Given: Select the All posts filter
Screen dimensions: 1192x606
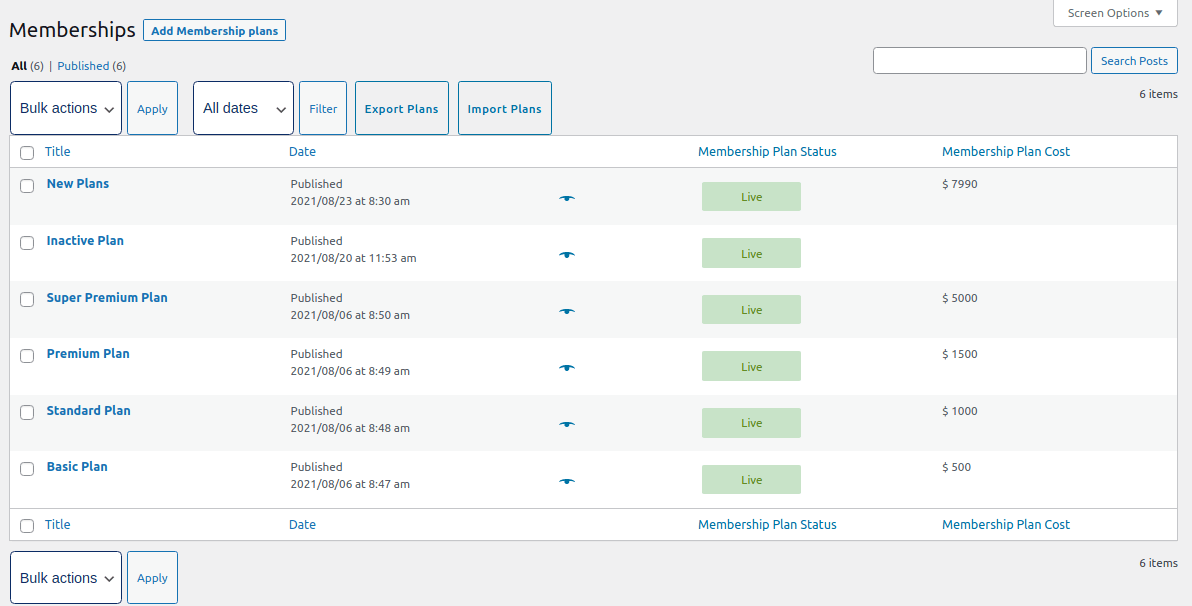Looking at the screenshot, I should click(x=17, y=66).
